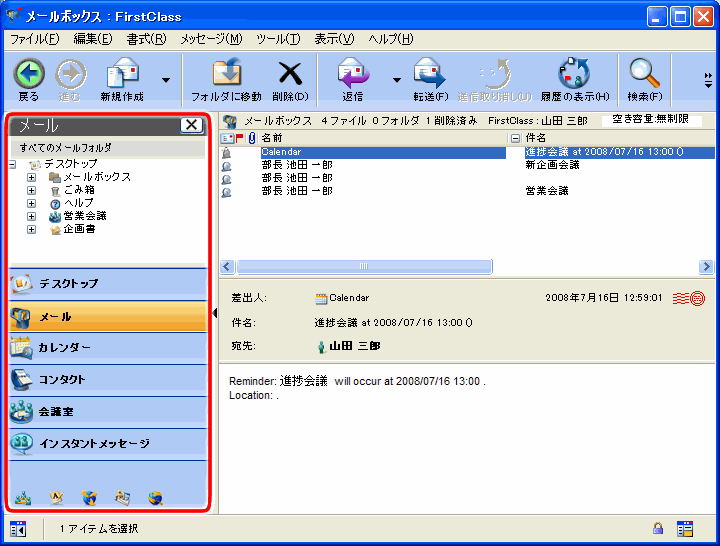Open the 会議室 navigation button

click(108, 411)
